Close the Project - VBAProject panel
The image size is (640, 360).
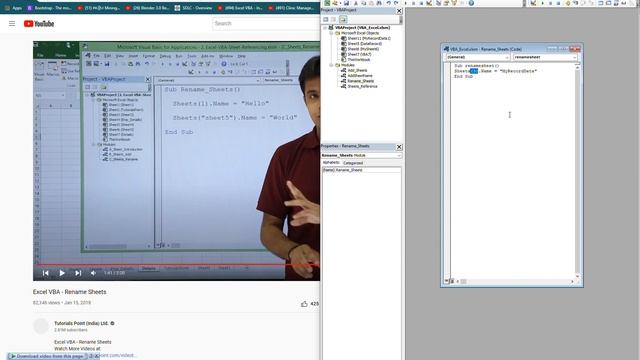[x=399, y=11]
